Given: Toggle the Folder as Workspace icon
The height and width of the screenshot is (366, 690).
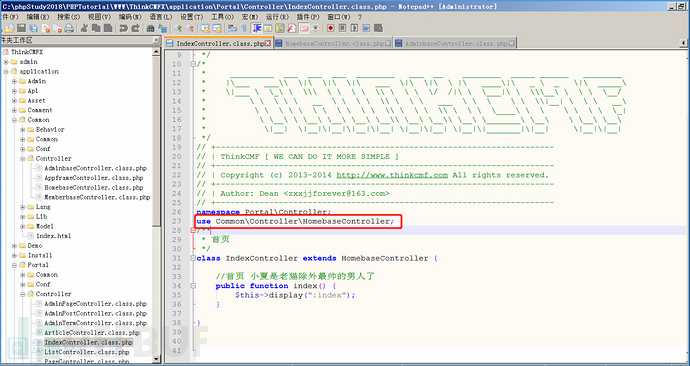Looking at the screenshot, I should [x=304, y=28].
